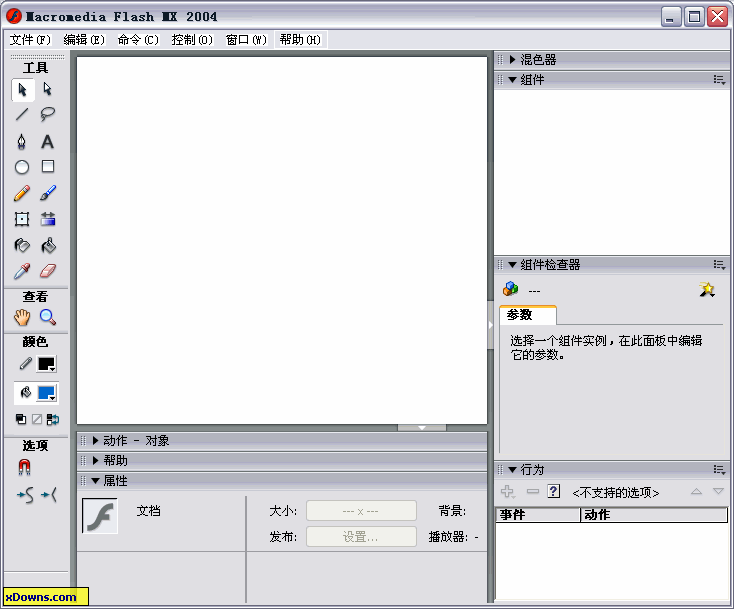Open the 组件 panel options menu
734x609 pixels.
point(719,80)
